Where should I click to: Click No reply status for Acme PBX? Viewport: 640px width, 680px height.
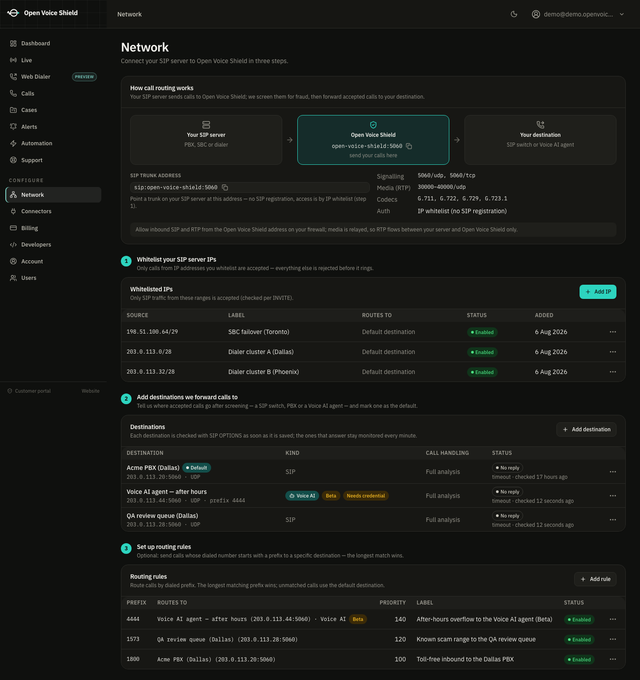(507, 468)
